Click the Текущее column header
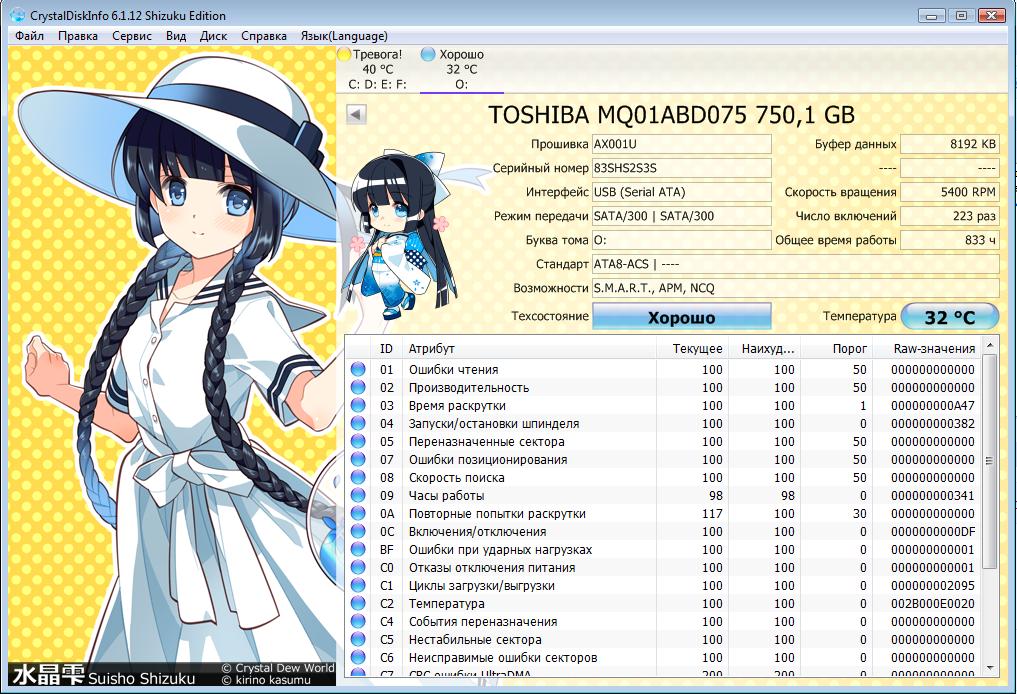The image size is (1017, 694). (x=693, y=348)
